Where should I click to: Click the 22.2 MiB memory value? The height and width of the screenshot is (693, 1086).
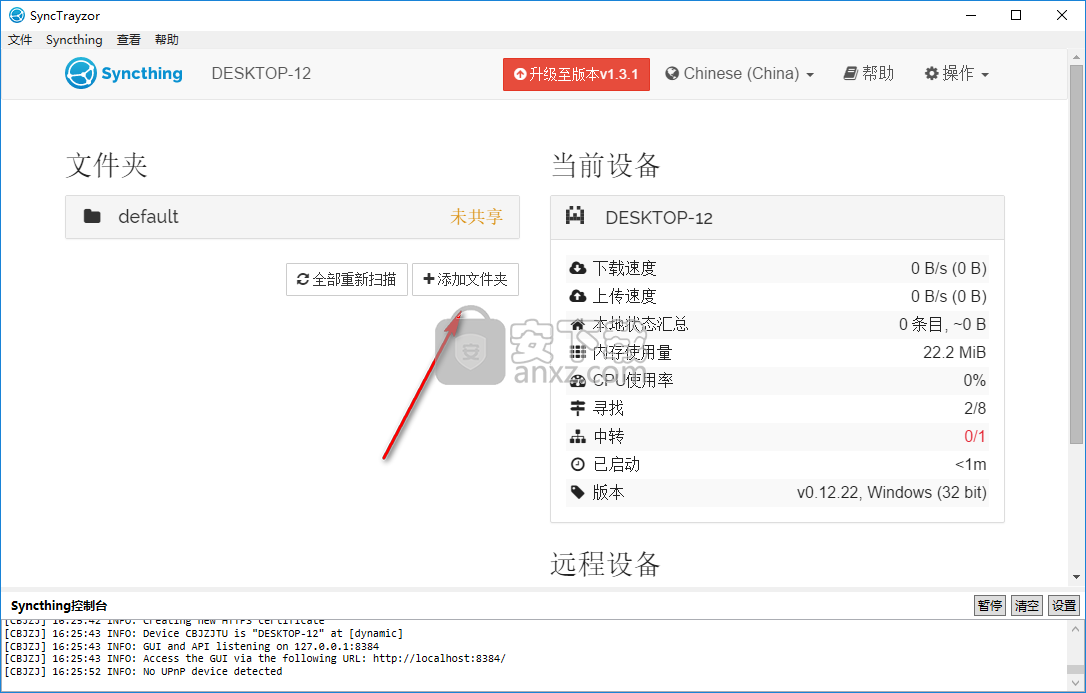pyautogui.click(x=954, y=352)
